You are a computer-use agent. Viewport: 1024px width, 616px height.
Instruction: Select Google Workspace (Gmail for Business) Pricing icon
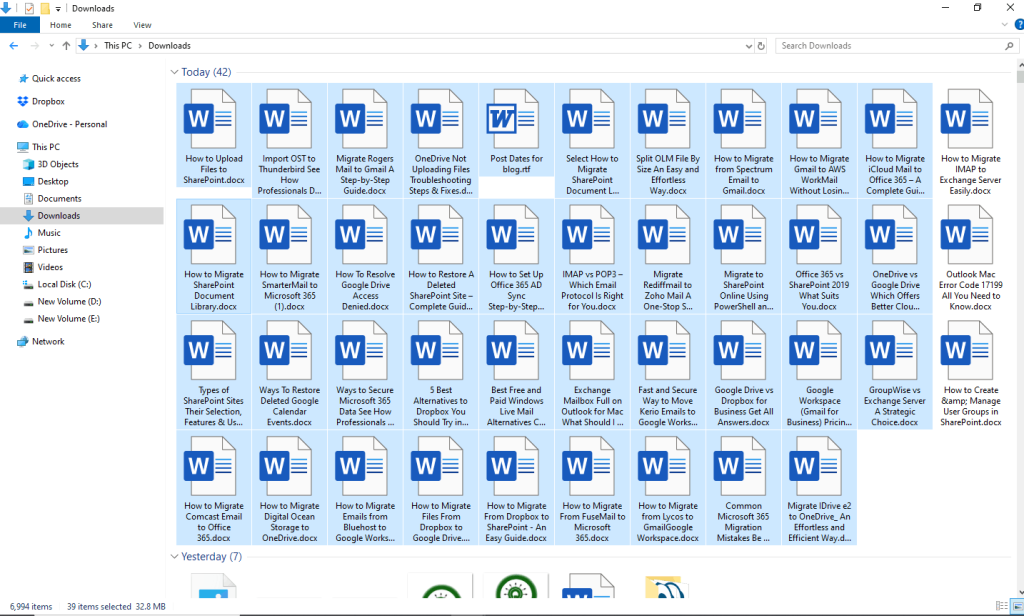pyautogui.click(x=816, y=351)
